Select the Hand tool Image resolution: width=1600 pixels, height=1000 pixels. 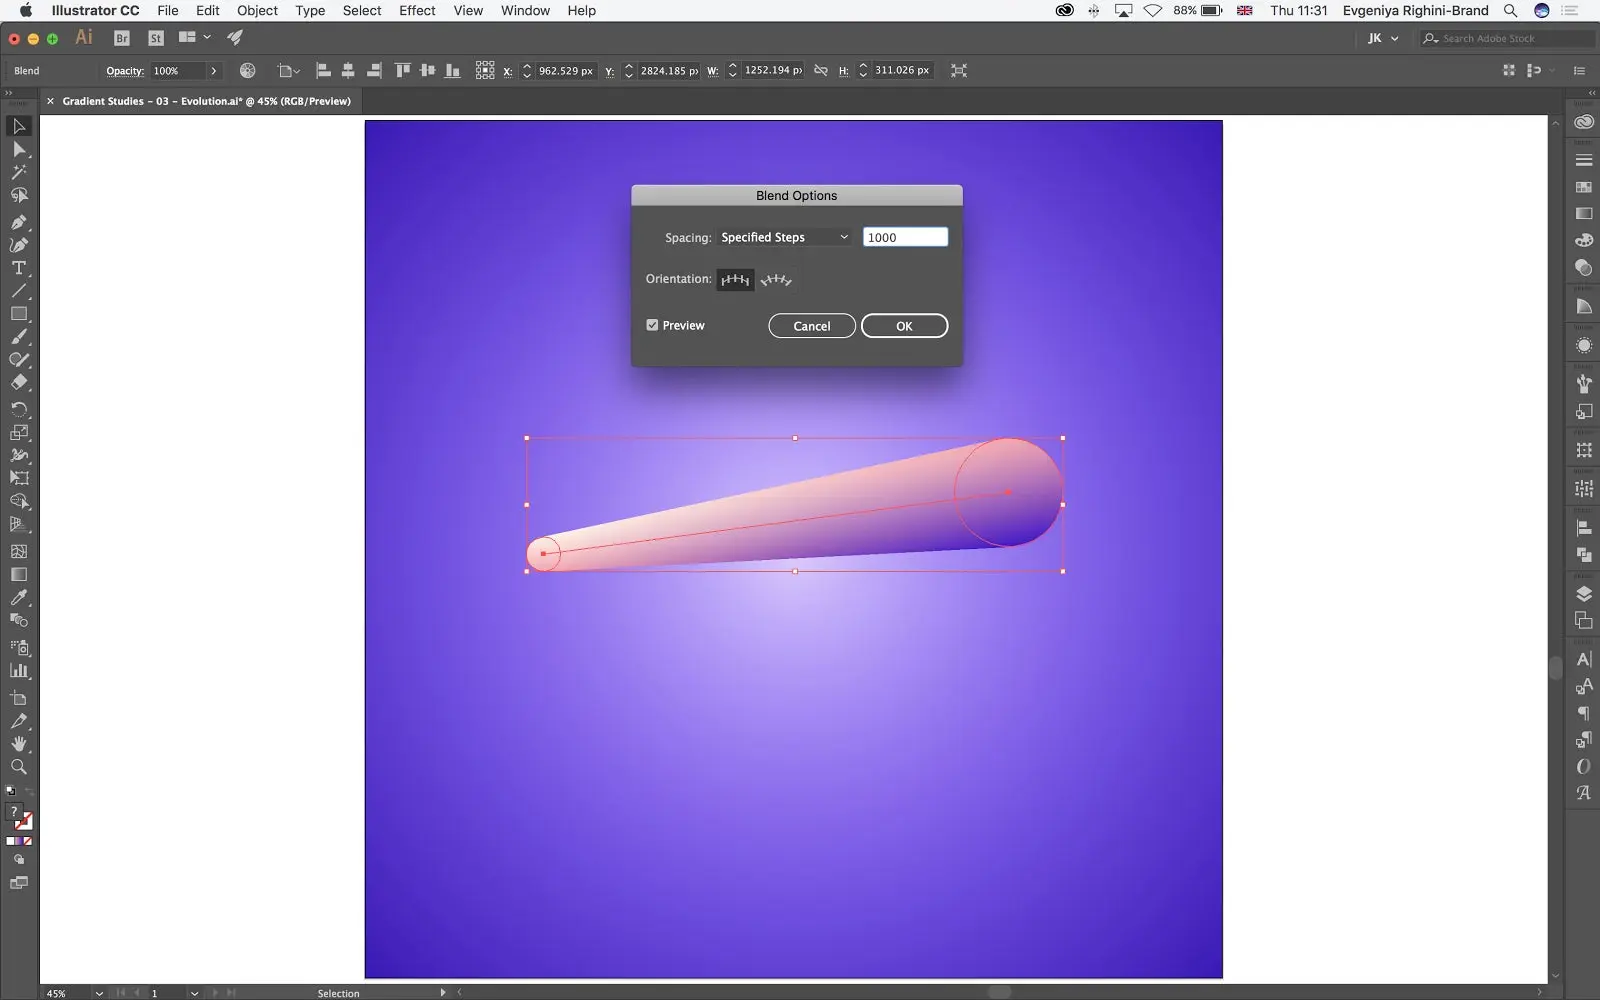18,744
